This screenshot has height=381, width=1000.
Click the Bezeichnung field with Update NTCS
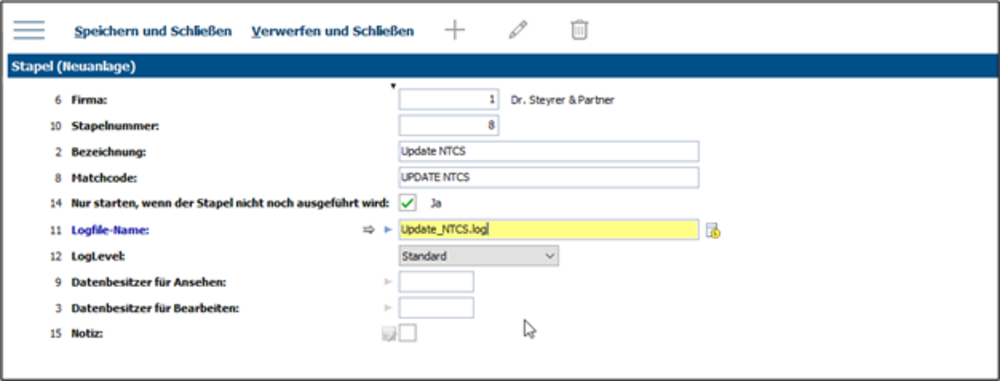pos(548,151)
